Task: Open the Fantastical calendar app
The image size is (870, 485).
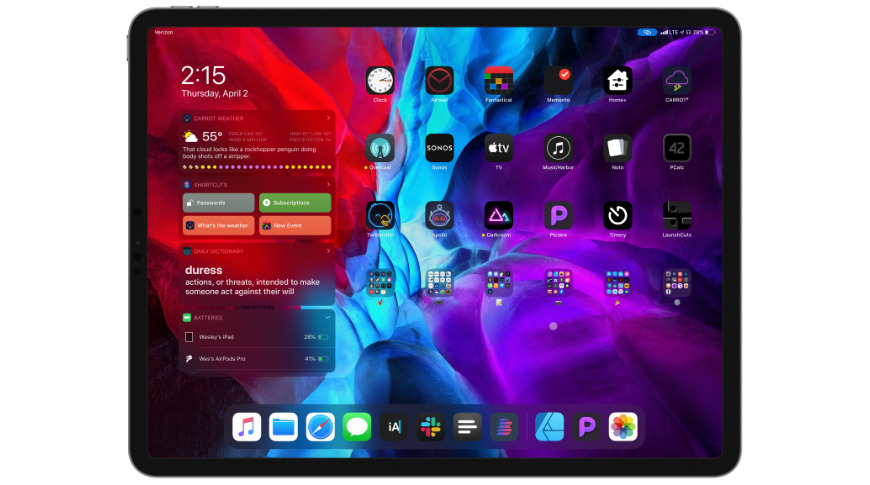Action: point(499,80)
